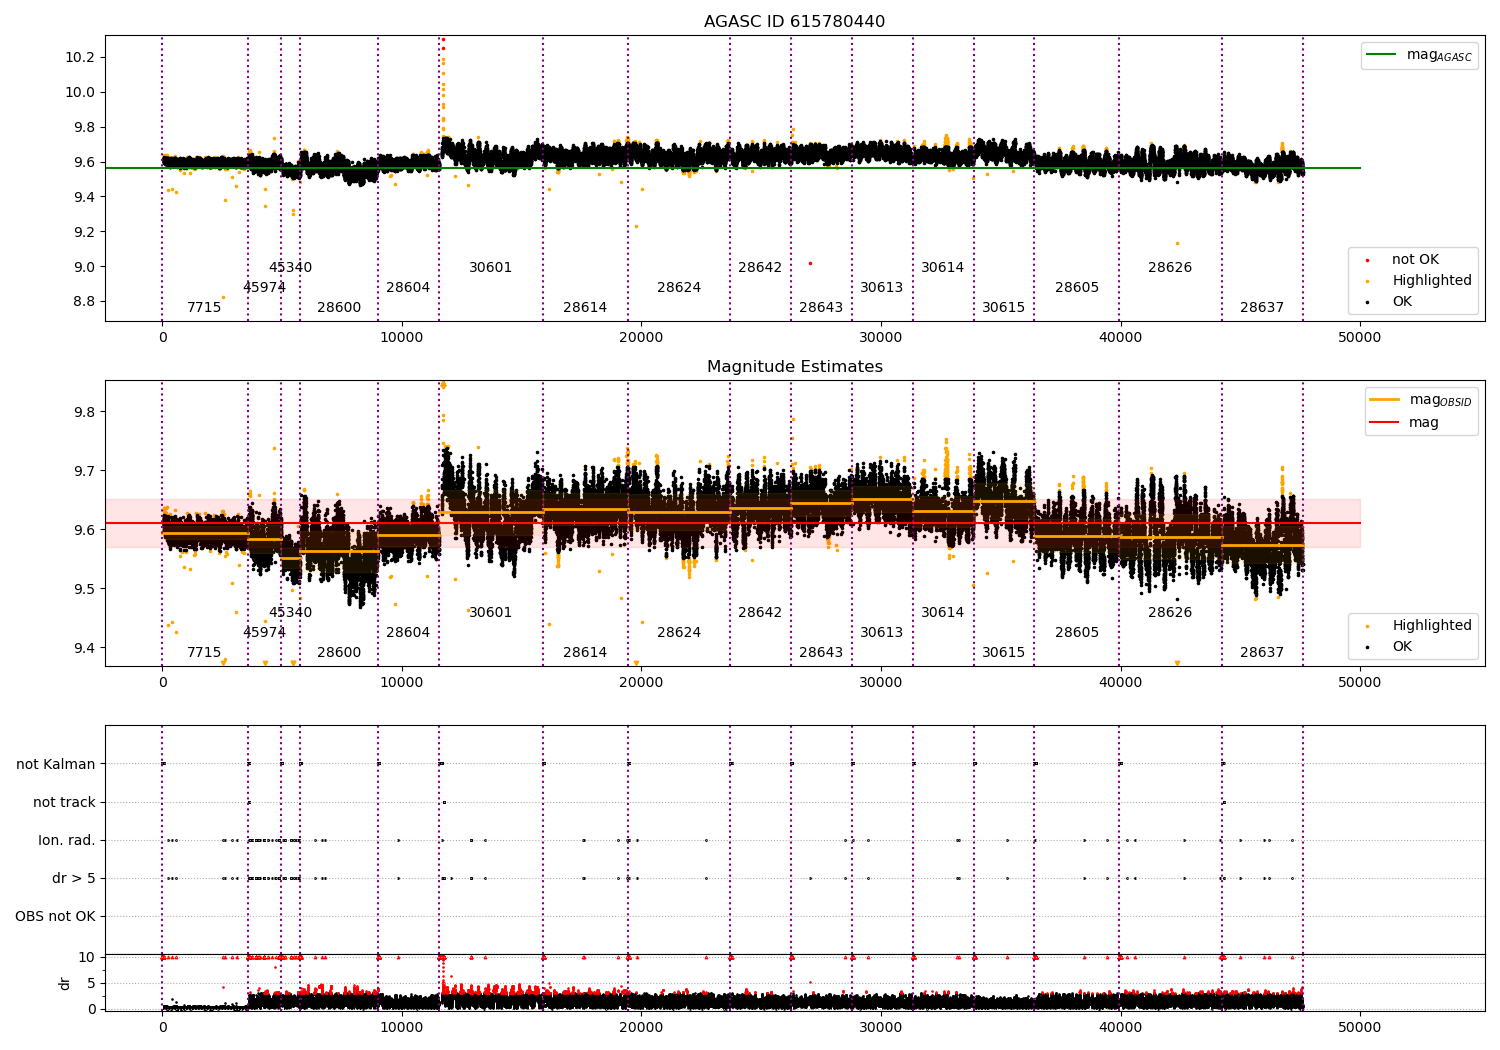Click the red dot marker beside 'not OK'

coord(1367,260)
